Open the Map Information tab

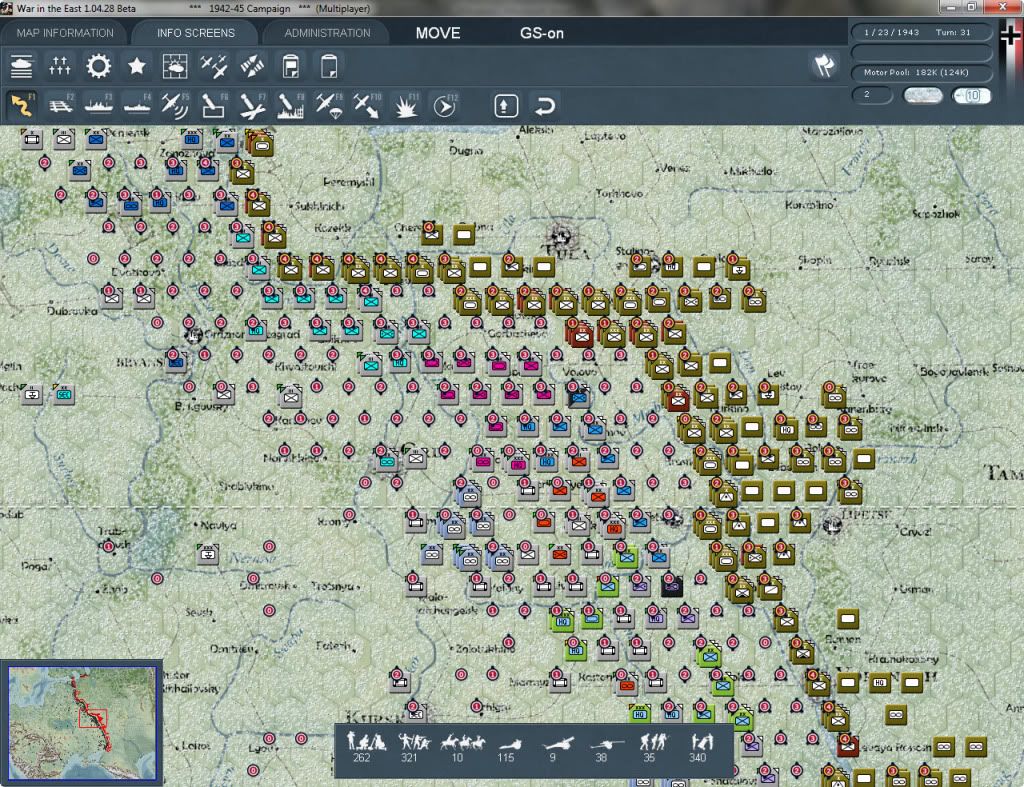pos(65,33)
